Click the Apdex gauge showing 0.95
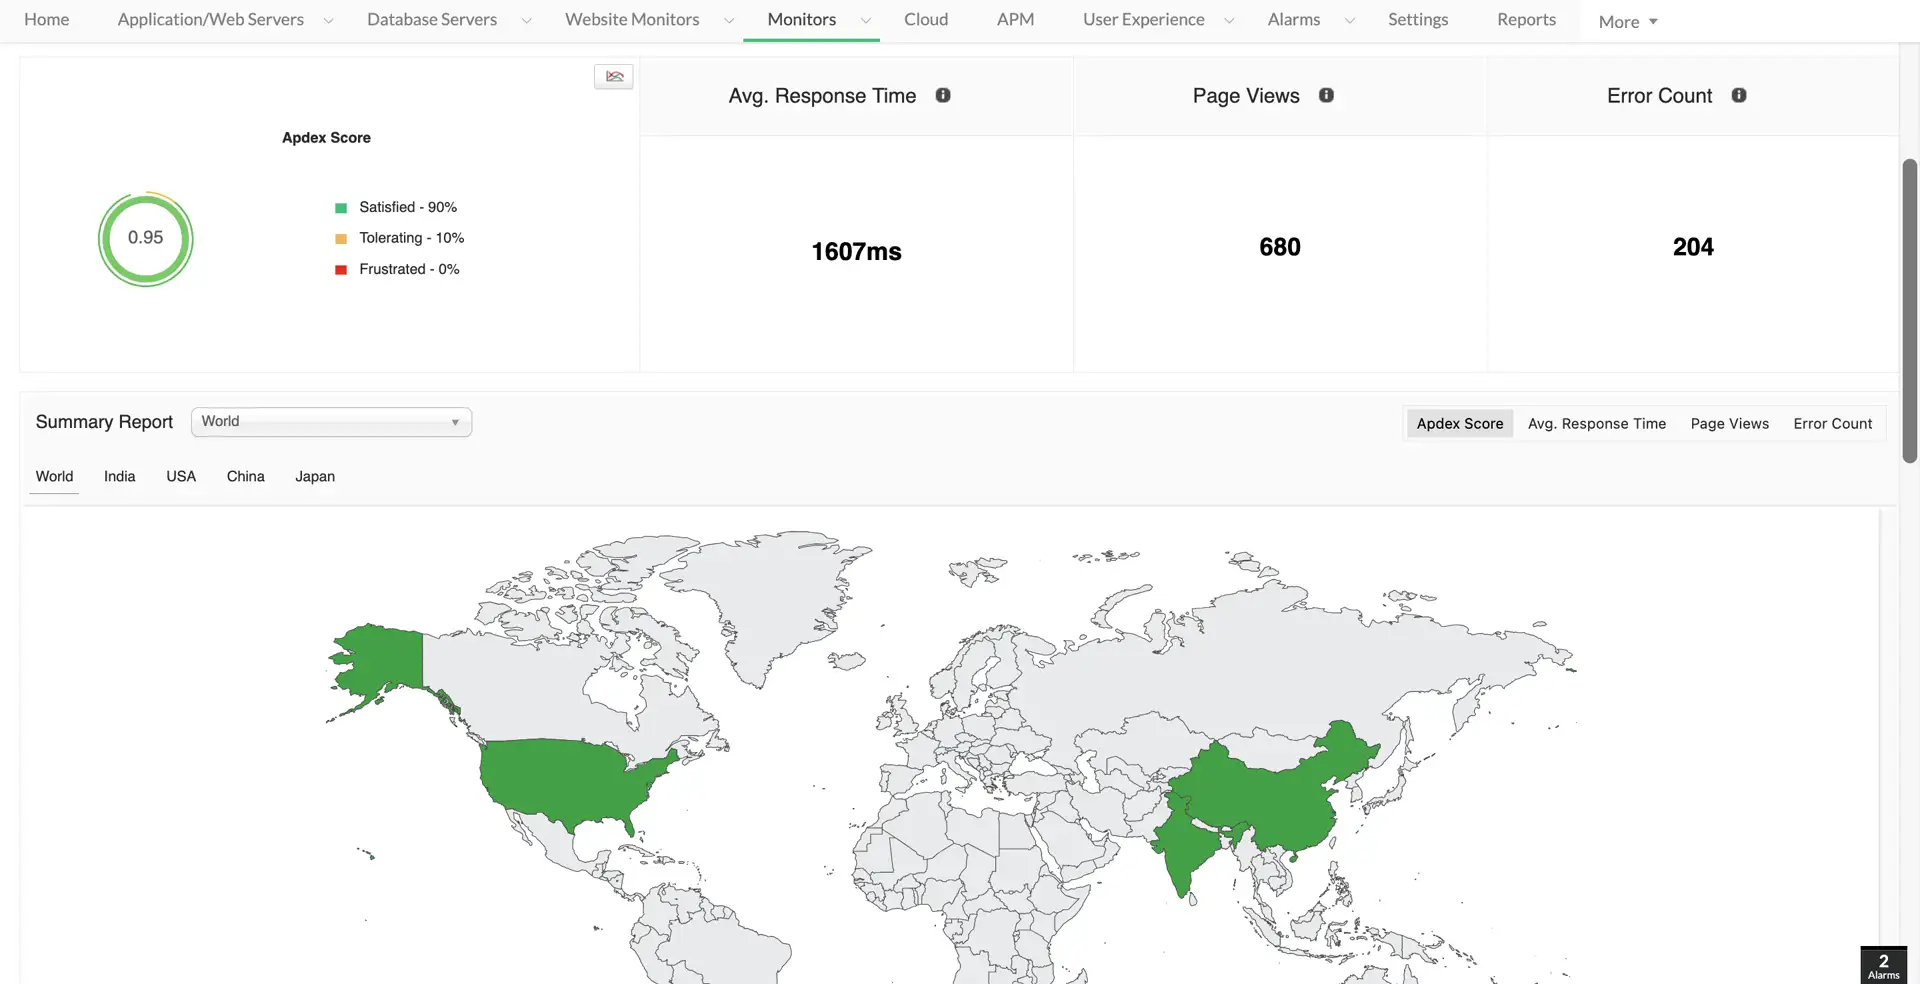Viewport: 1920px width, 984px height. [x=146, y=239]
